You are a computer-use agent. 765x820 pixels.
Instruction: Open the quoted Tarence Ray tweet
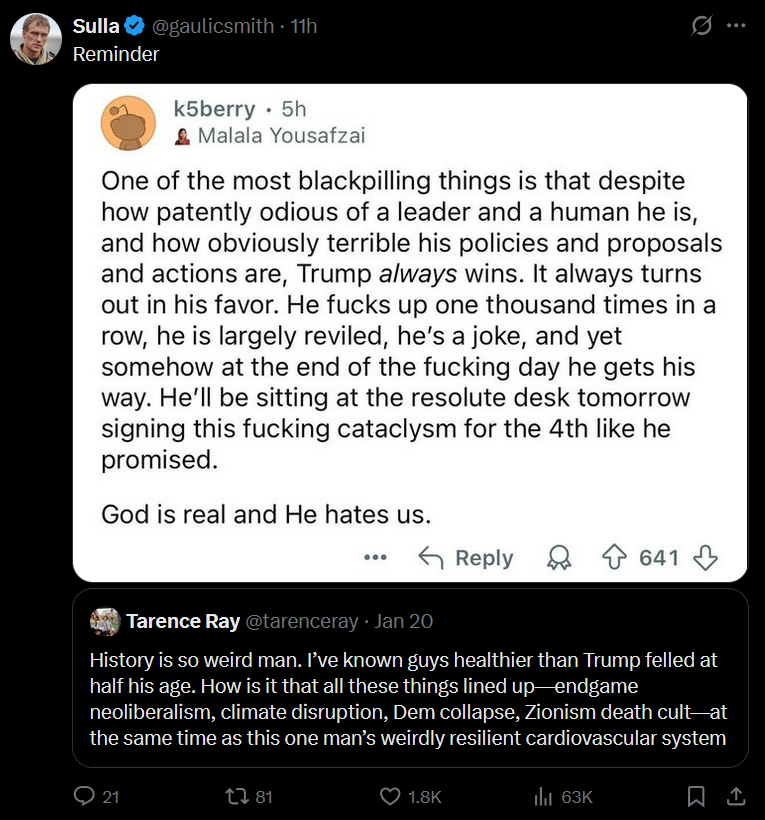pyautogui.click(x=410, y=690)
